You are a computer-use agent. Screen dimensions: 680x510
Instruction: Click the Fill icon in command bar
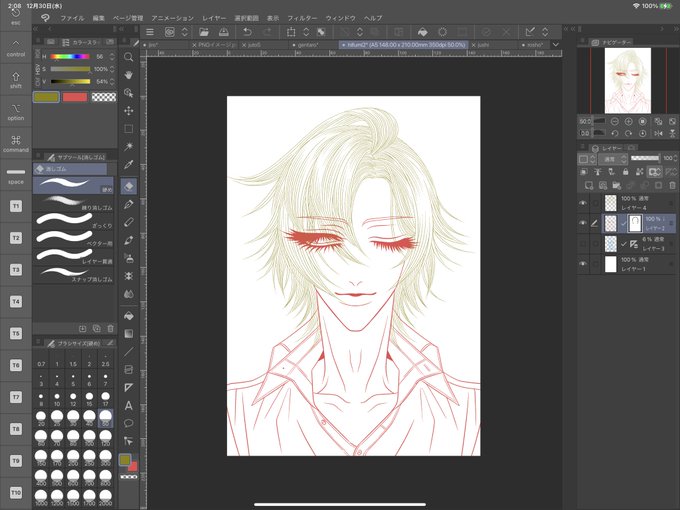coord(422,32)
